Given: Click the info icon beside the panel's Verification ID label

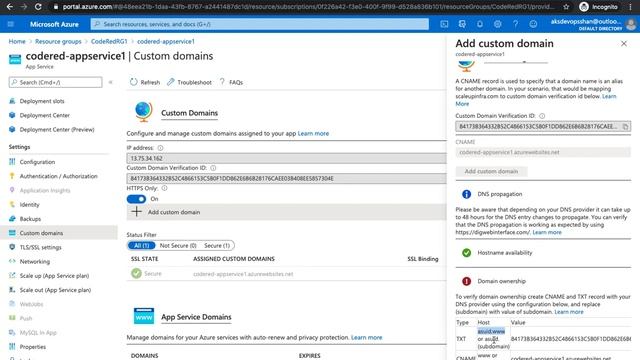Looking at the screenshot, I should [542, 116].
